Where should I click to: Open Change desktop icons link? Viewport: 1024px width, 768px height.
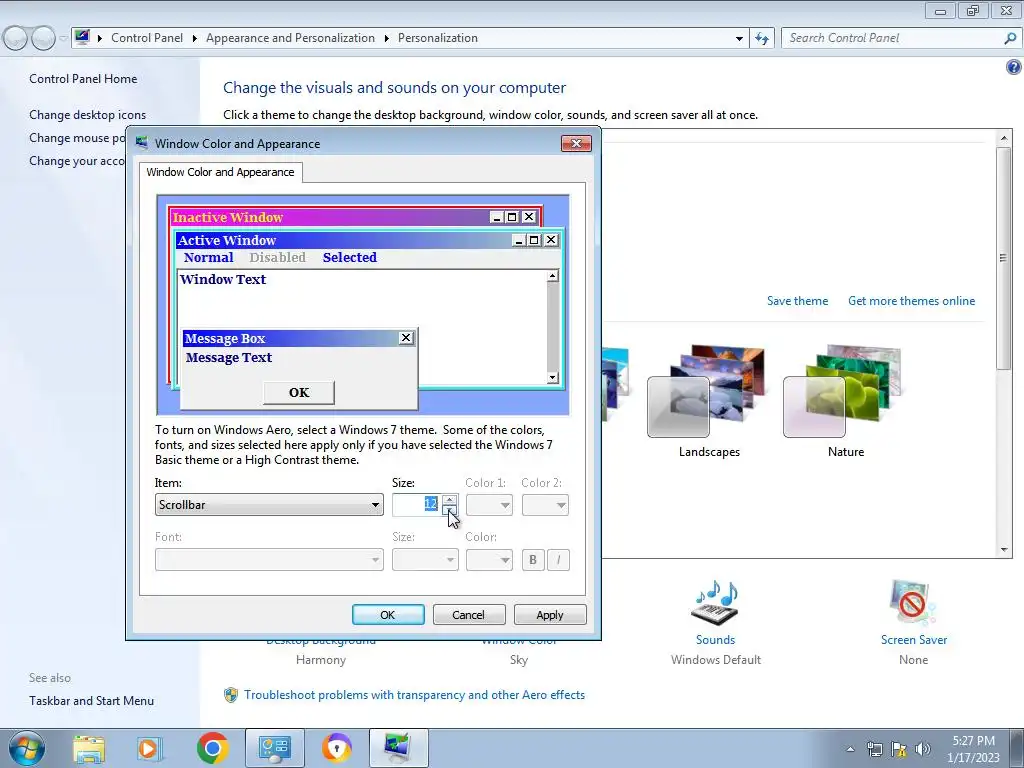click(88, 115)
